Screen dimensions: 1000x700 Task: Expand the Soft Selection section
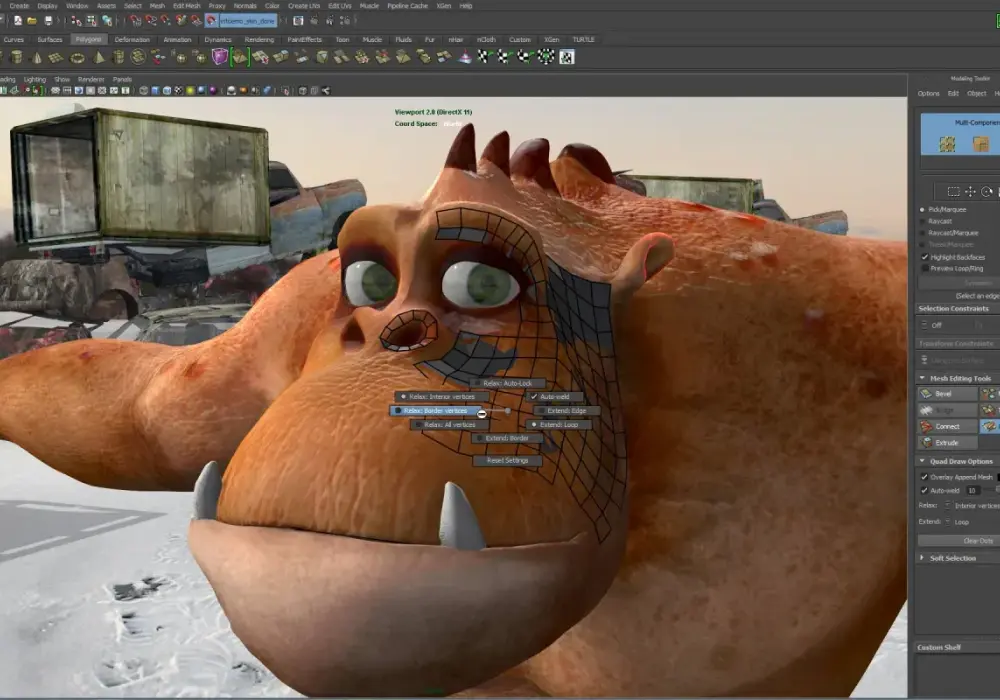pyautogui.click(x=922, y=558)
